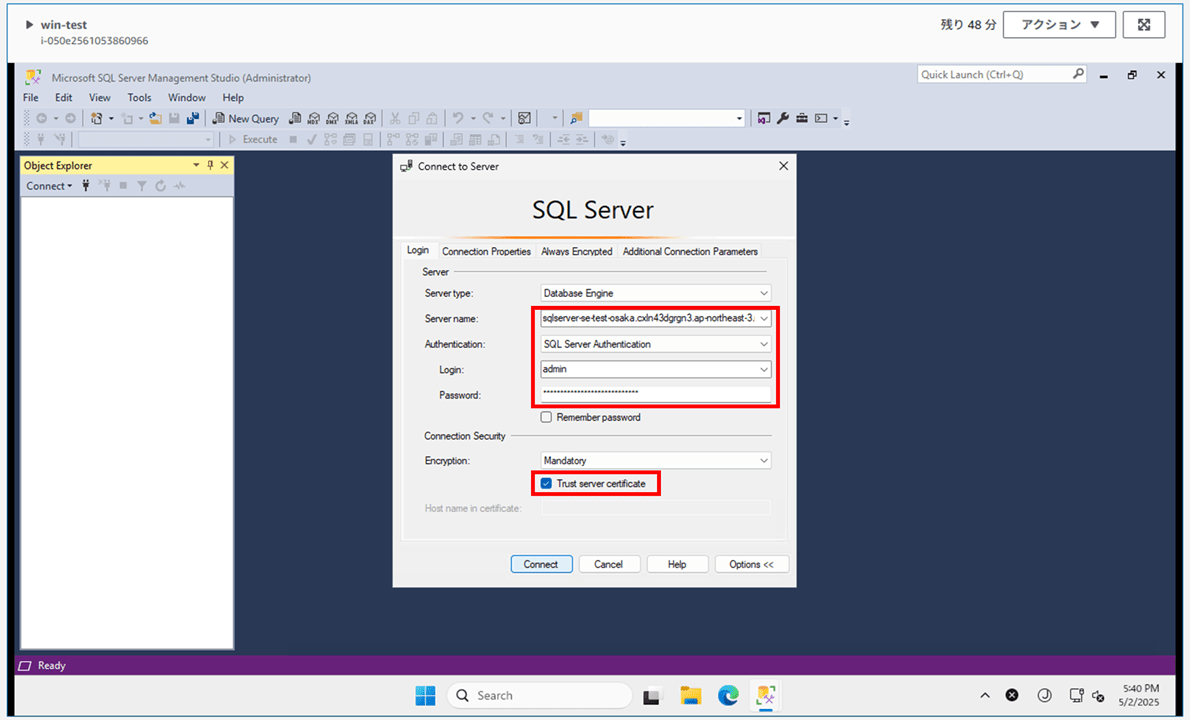Check the Remember password checkbox
This screenshot has width=1190, height=720.
546,417
